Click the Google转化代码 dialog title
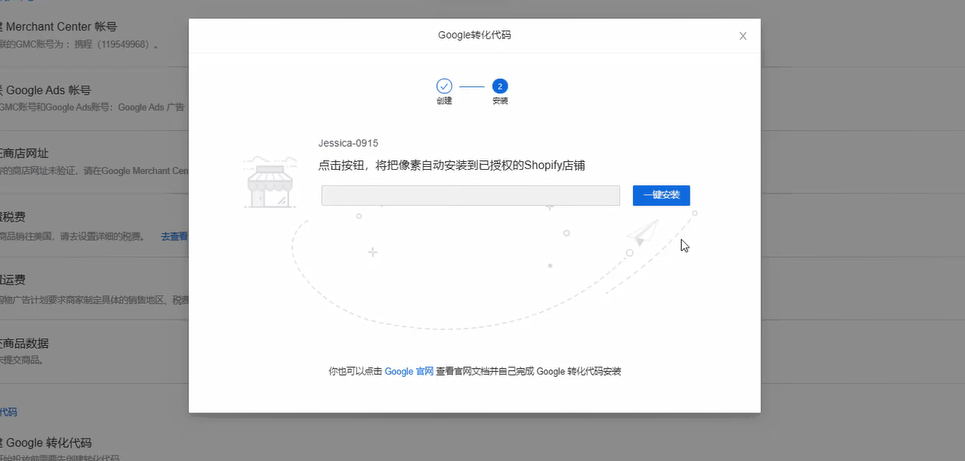 point(474,35)
